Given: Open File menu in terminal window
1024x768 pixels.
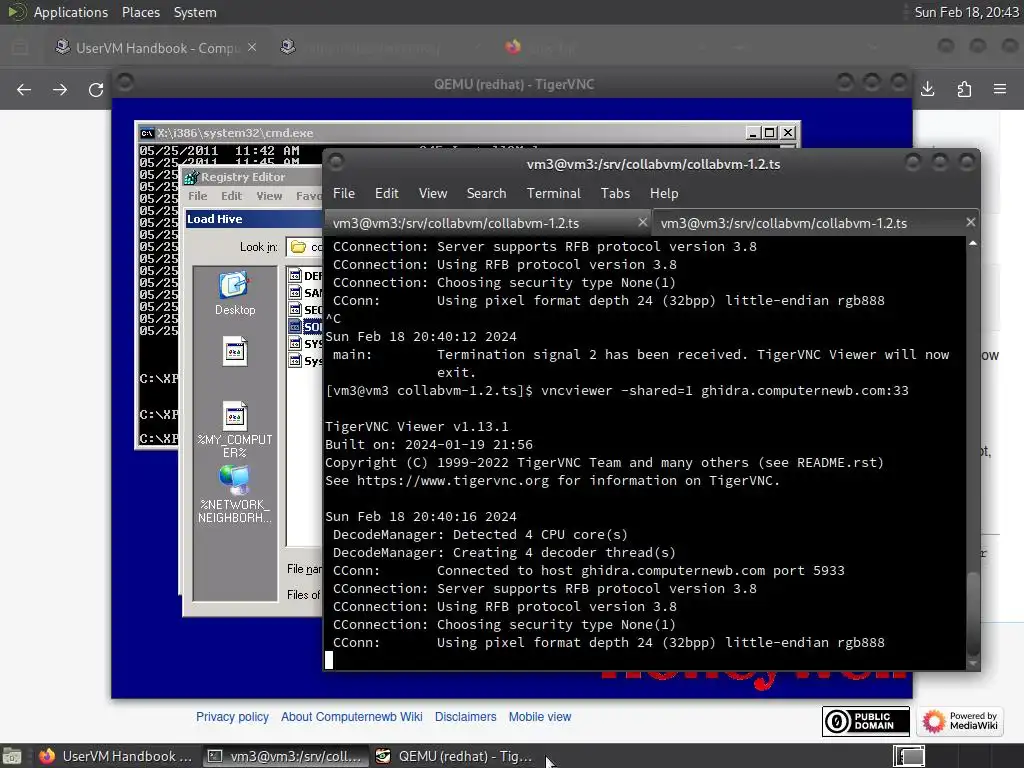Looking at the screenshot, I should click(x=344, y=193).
